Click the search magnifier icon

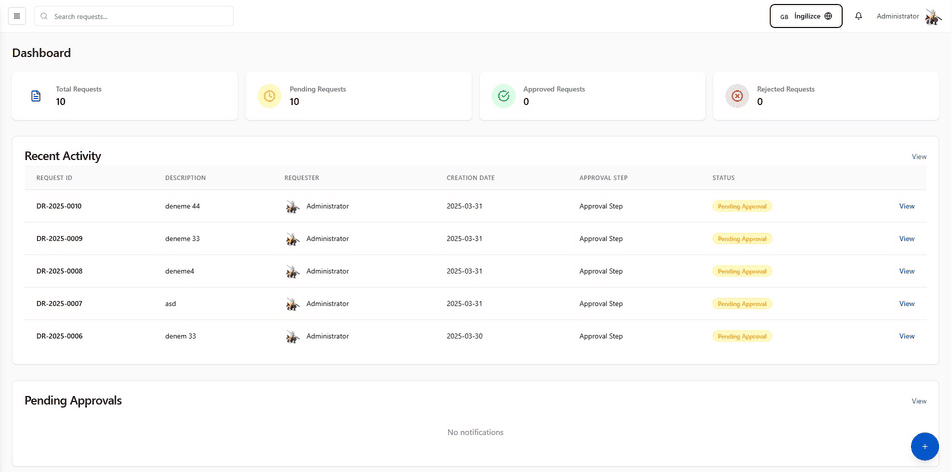pos(44,16)
